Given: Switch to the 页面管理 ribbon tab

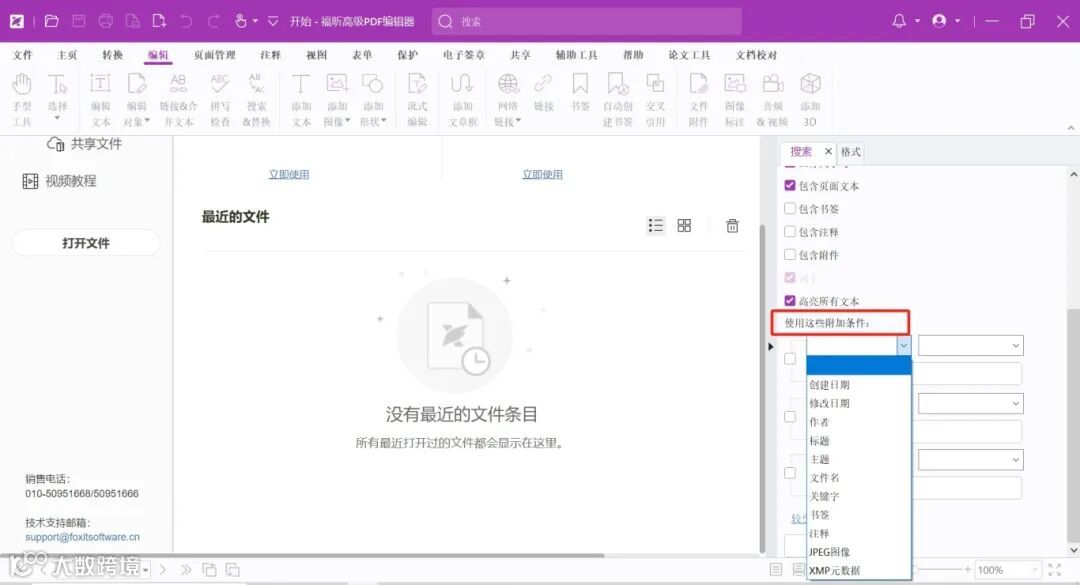Looking at the screenshot, I should (x=214, y=55).
